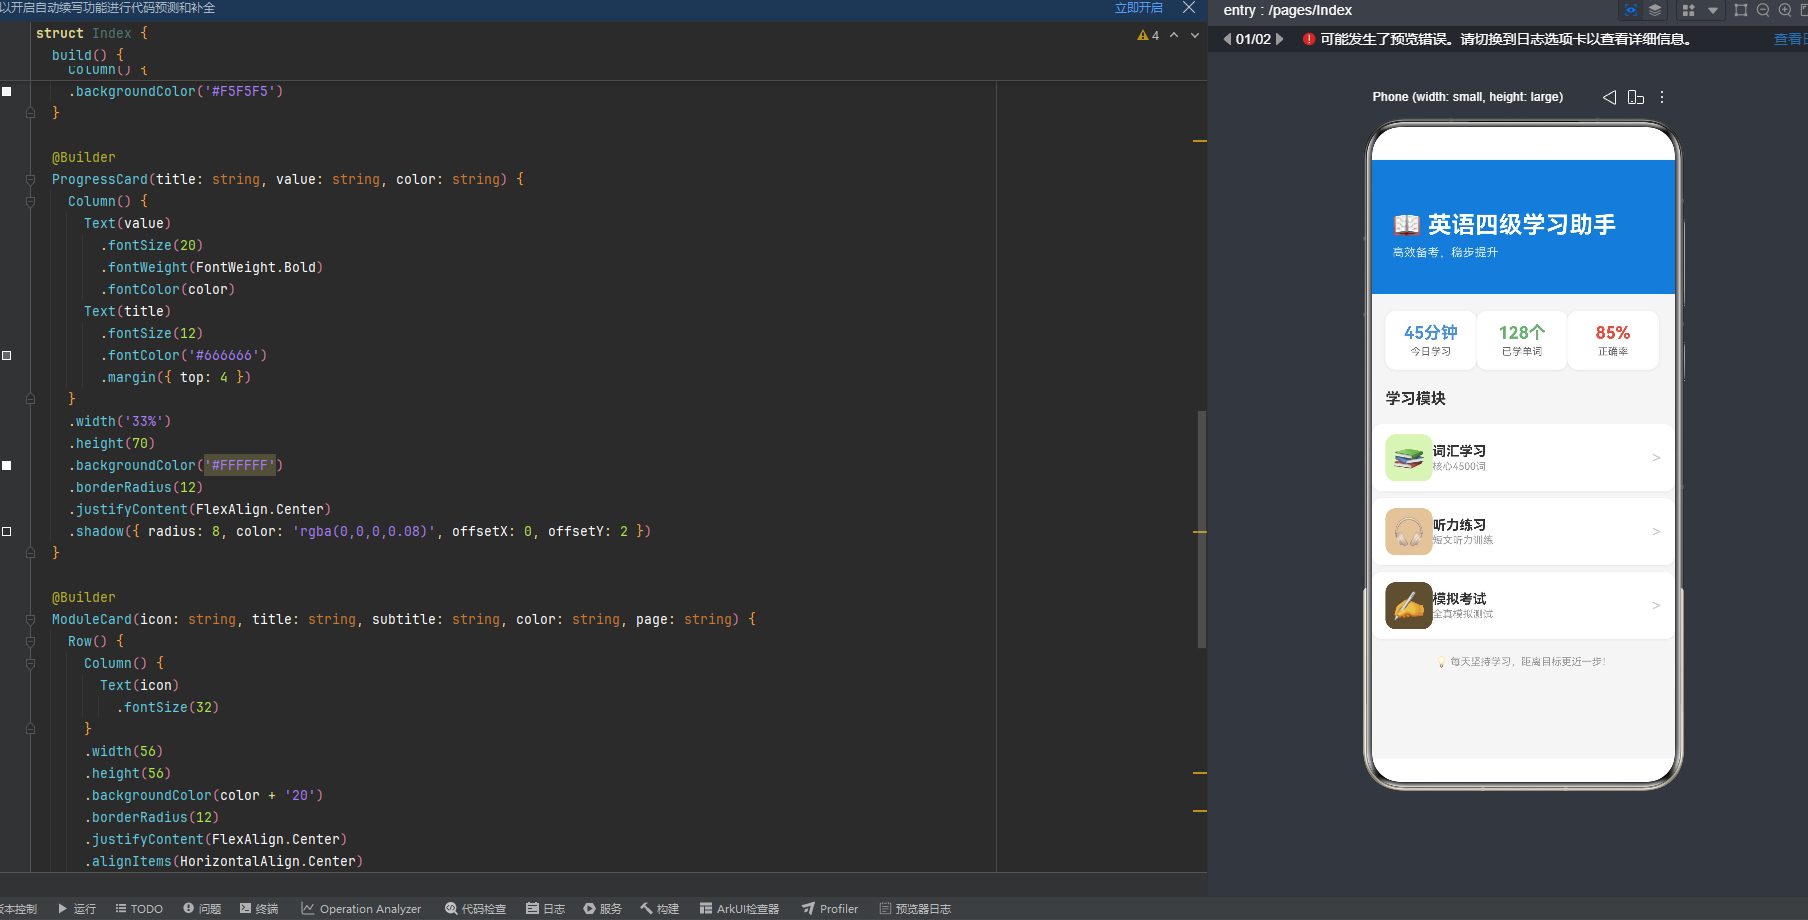Click the editor vertical scrollbar thumb
1808x920 pixels.
coord(1202,529)
